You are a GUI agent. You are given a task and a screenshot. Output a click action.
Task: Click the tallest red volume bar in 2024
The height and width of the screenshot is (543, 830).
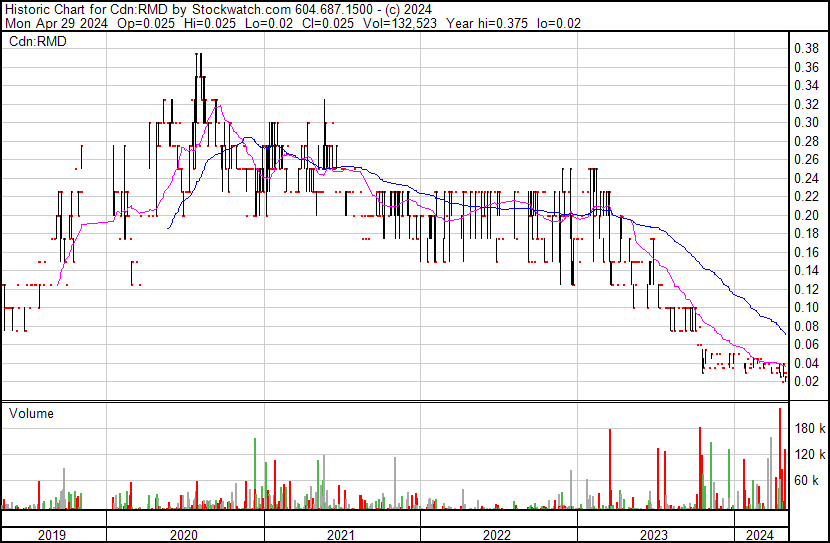780,459
